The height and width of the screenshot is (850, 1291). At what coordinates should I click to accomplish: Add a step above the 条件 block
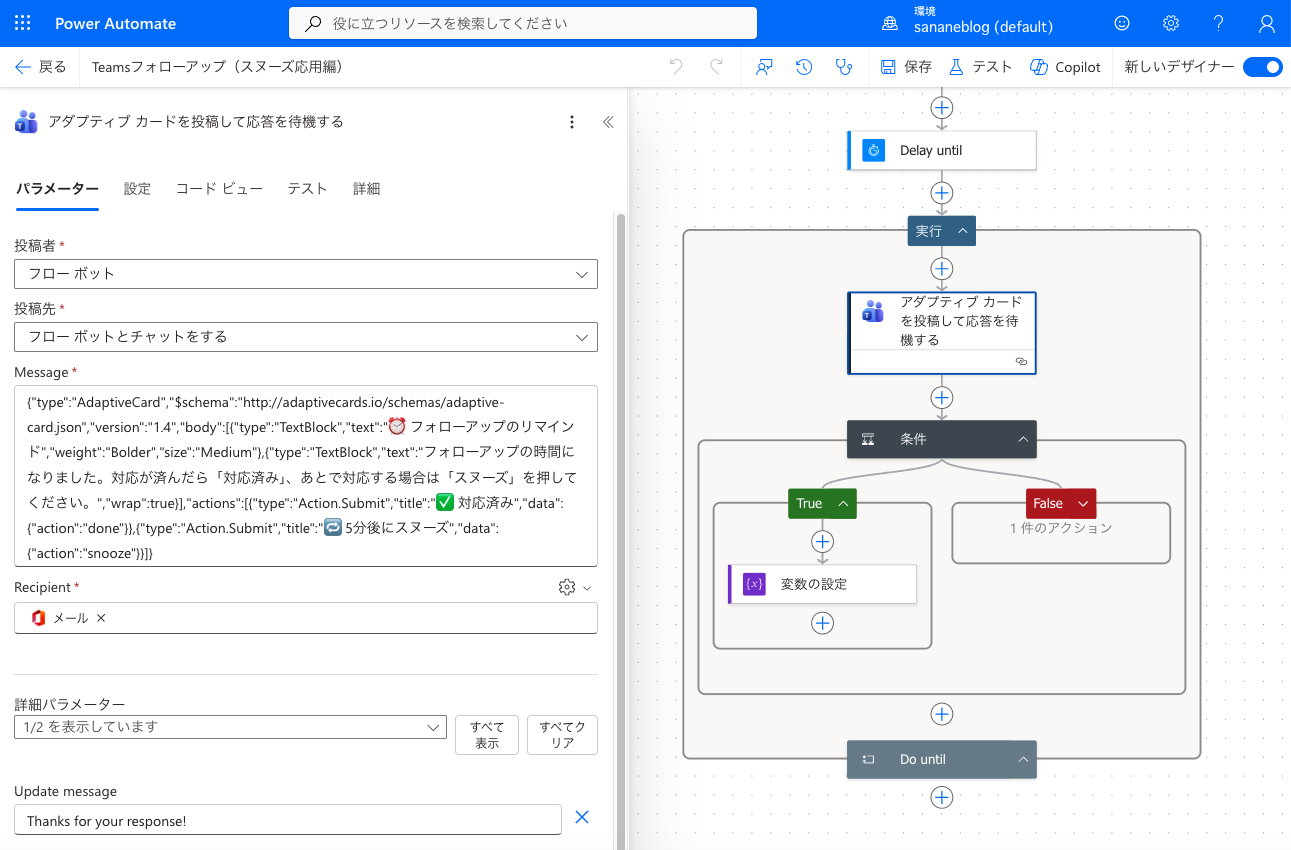click(x=942, y=397)
